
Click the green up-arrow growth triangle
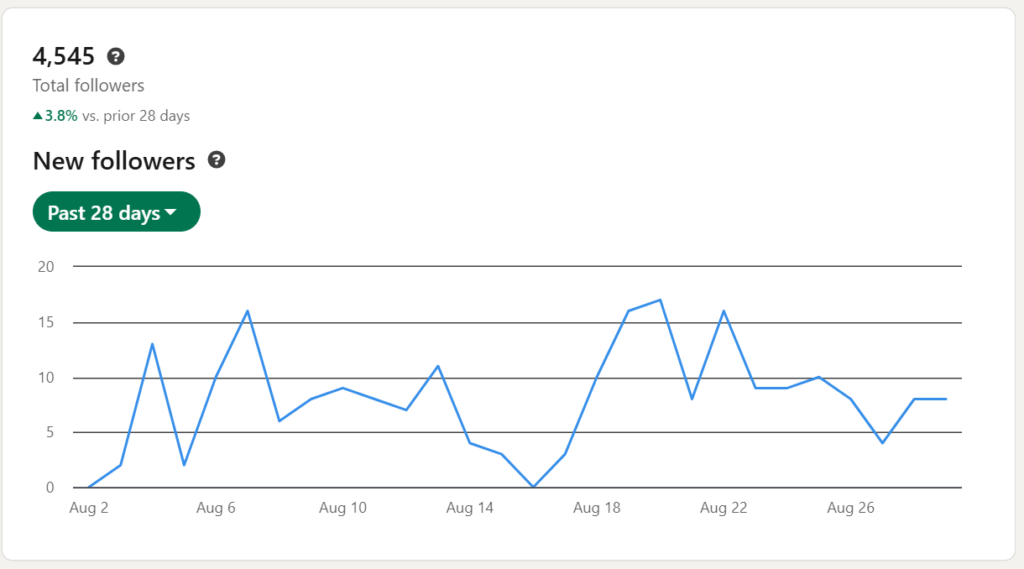[x=38, y=116]
